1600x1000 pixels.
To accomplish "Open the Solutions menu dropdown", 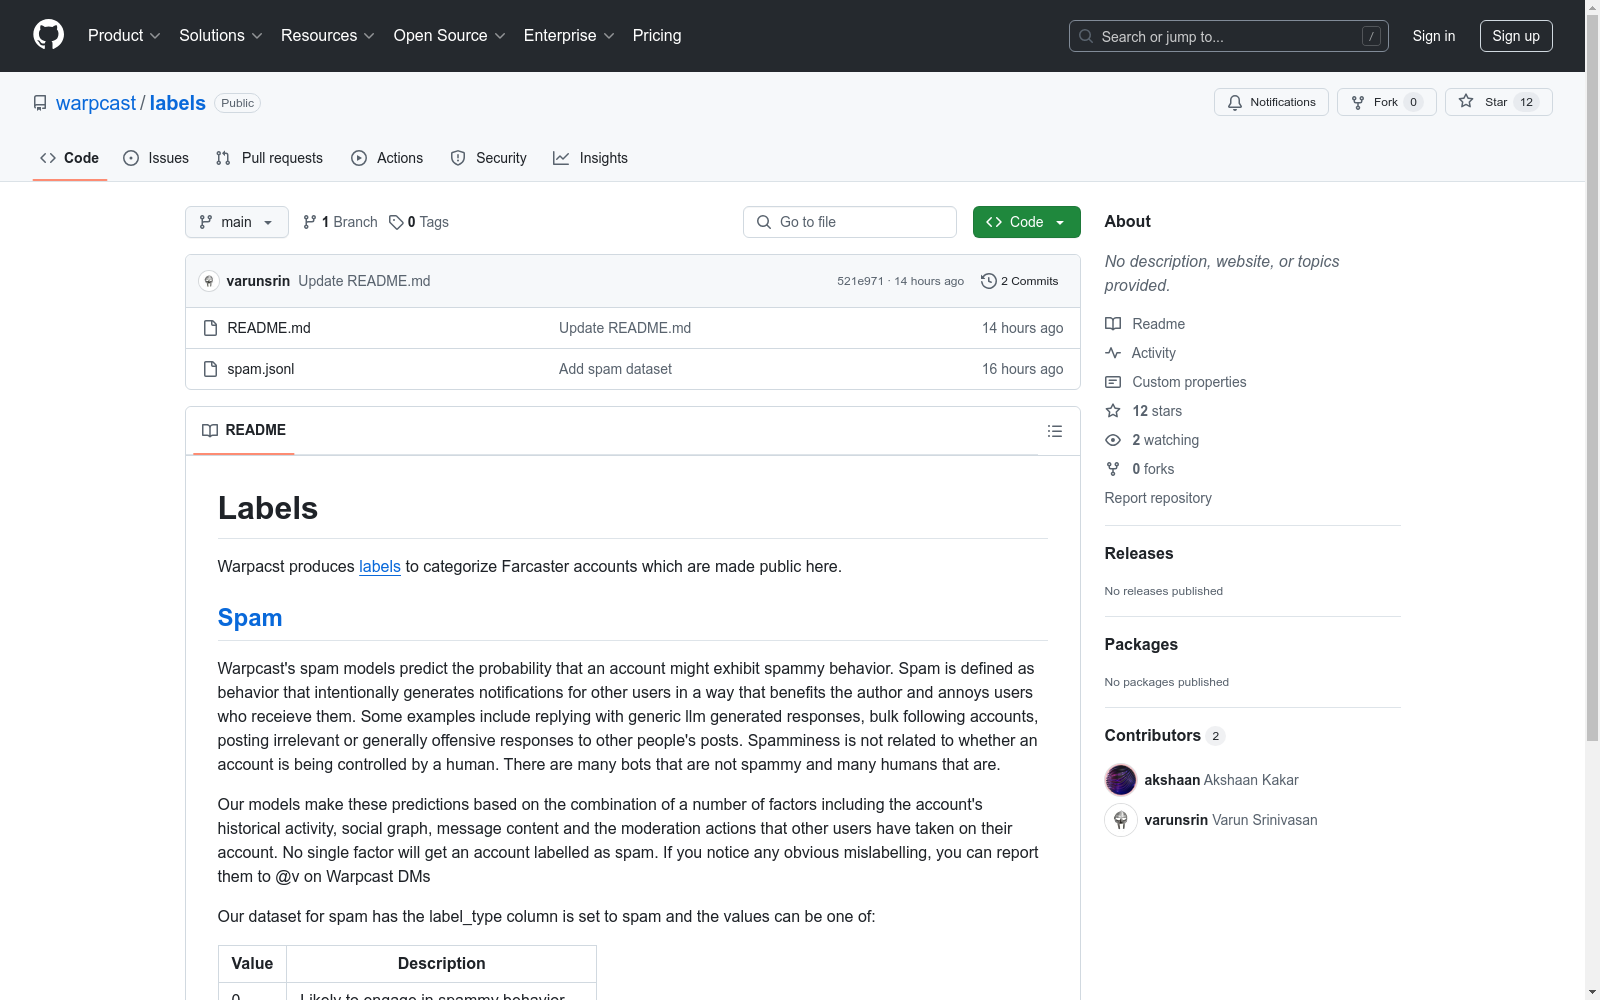I will (221, 35).
